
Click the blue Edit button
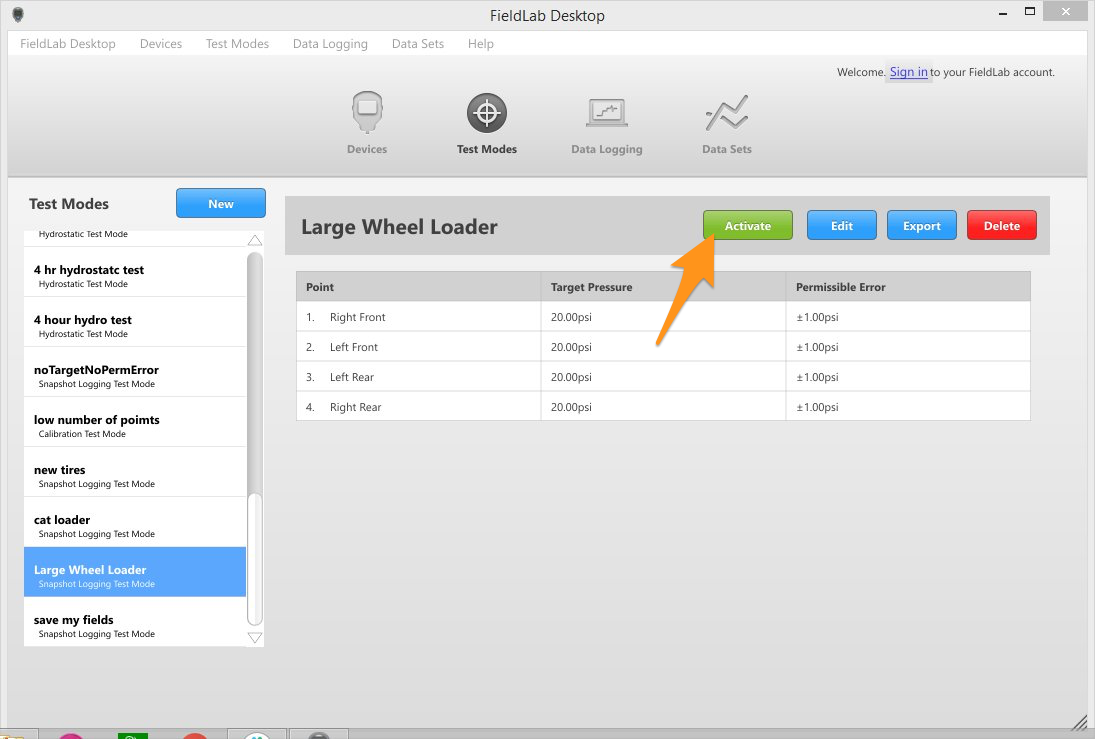(842, 226)
